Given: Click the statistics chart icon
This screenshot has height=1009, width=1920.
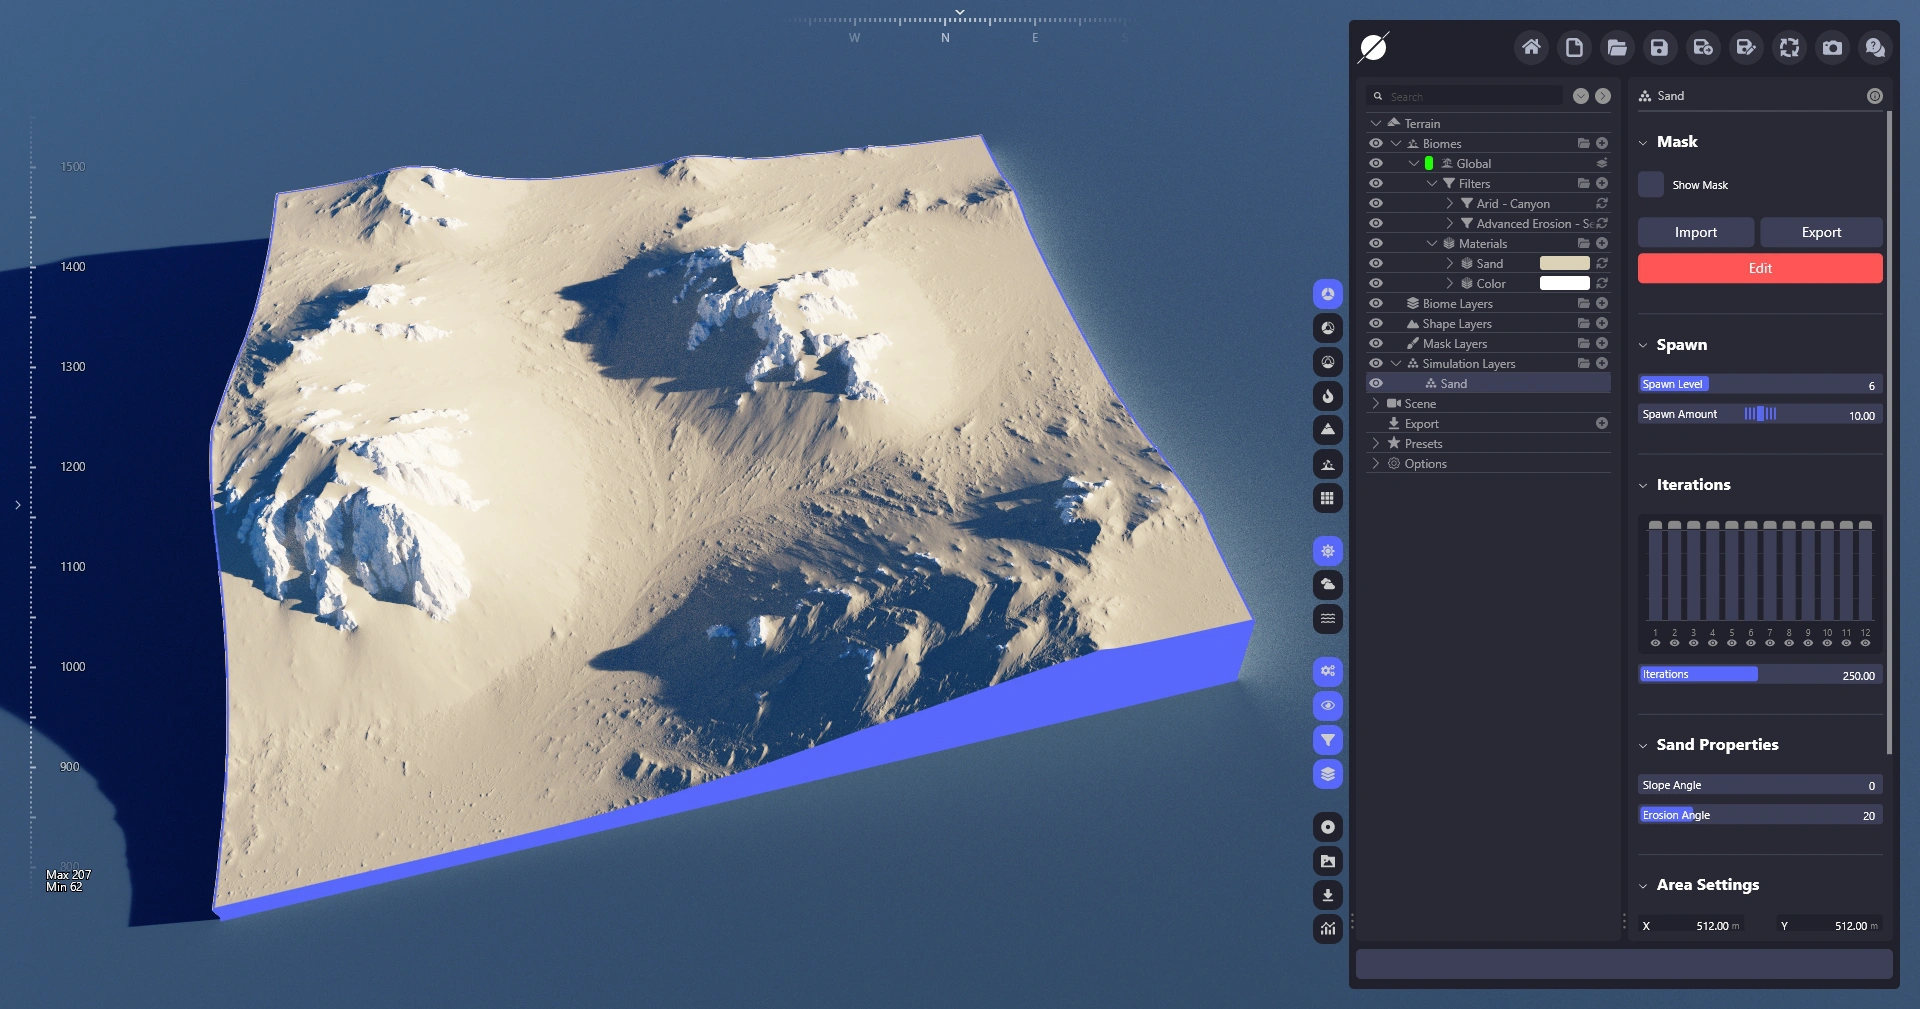Looking at the screenshot, I should tap(1328, 929).
